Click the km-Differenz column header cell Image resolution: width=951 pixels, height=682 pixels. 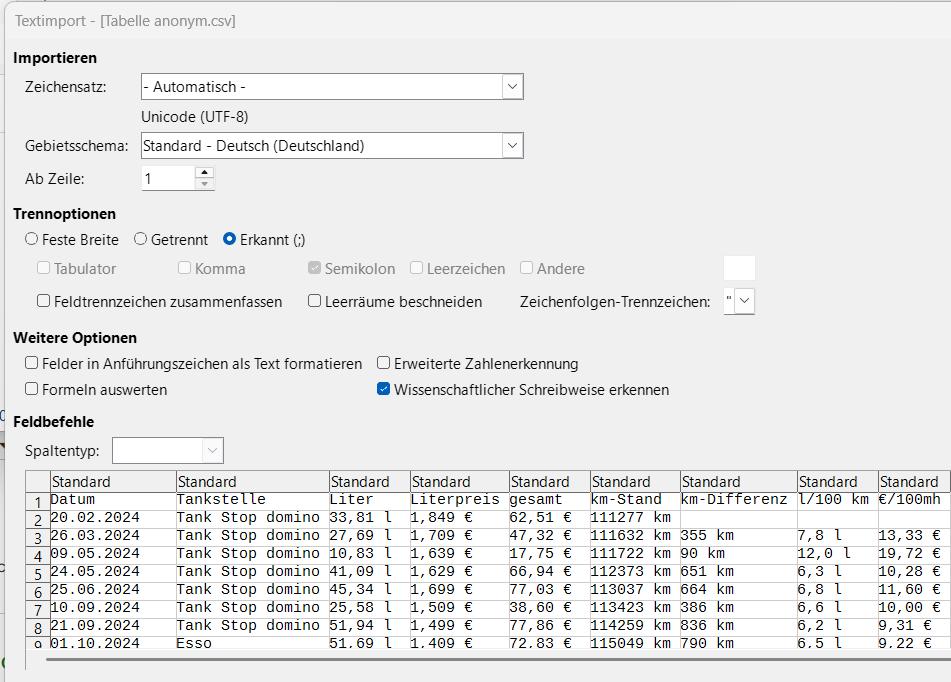point(738,482)
